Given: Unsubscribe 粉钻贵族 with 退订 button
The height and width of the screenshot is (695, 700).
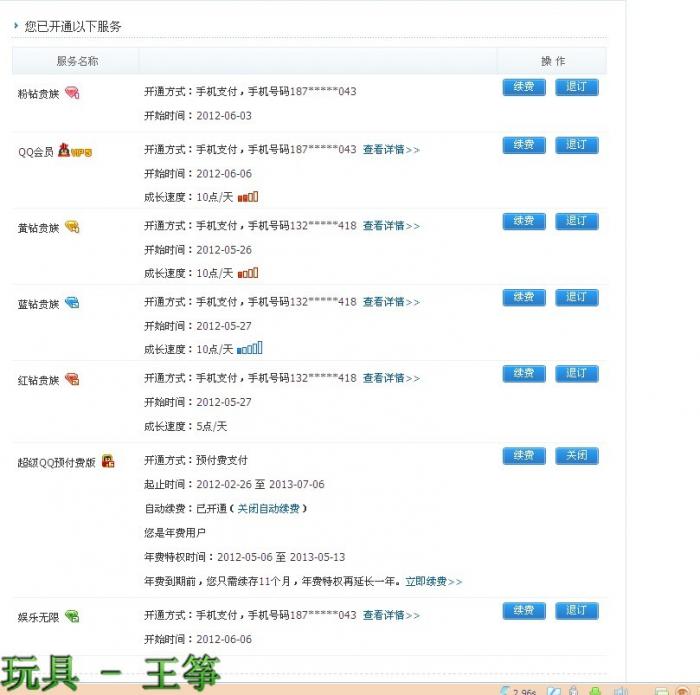Looking at the screenshot, I should click(577, 87).
